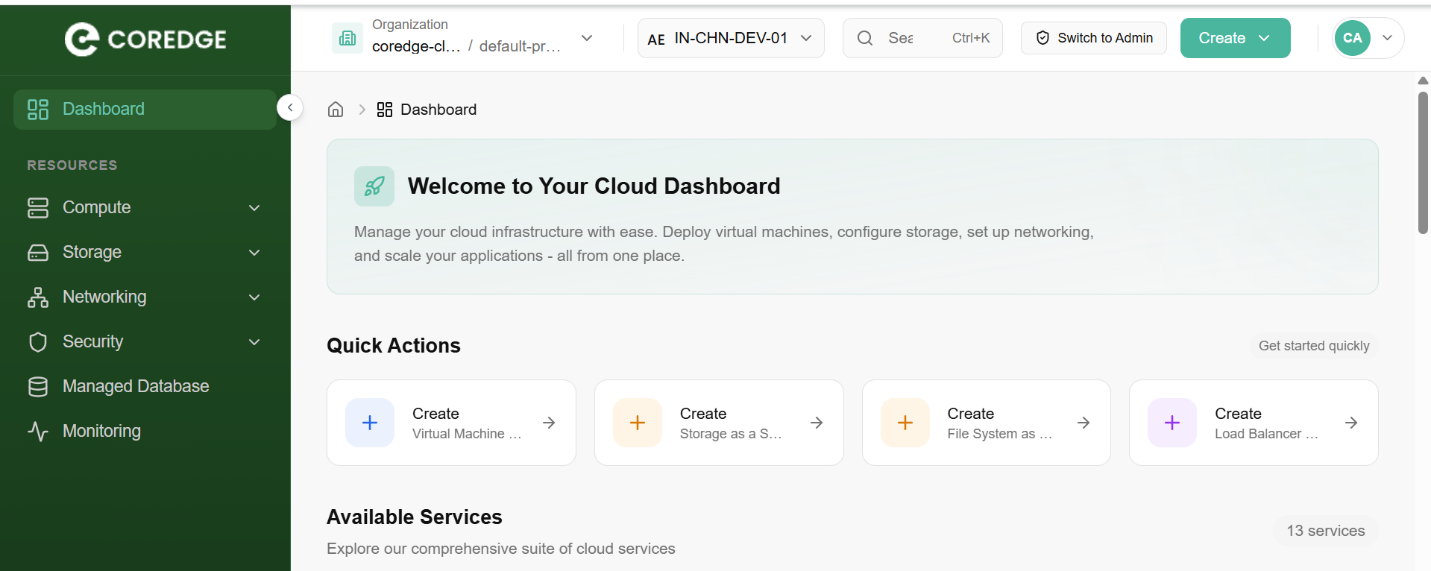Click the CA user avatar
1431x571 pixels.
[x=1352, y=38]
